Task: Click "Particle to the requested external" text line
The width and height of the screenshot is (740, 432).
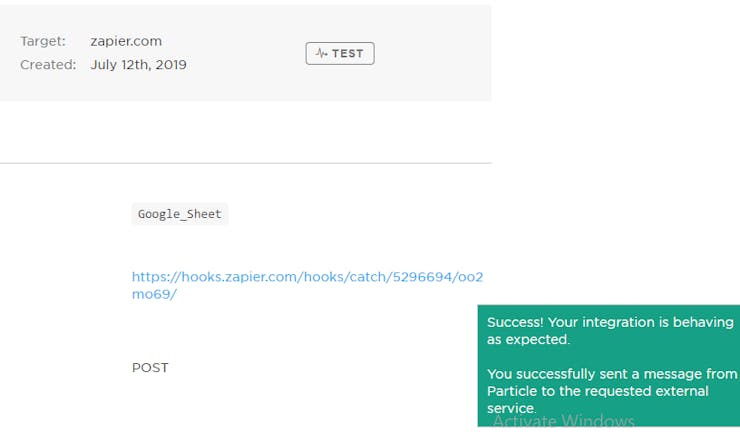Action: point(597,391)
